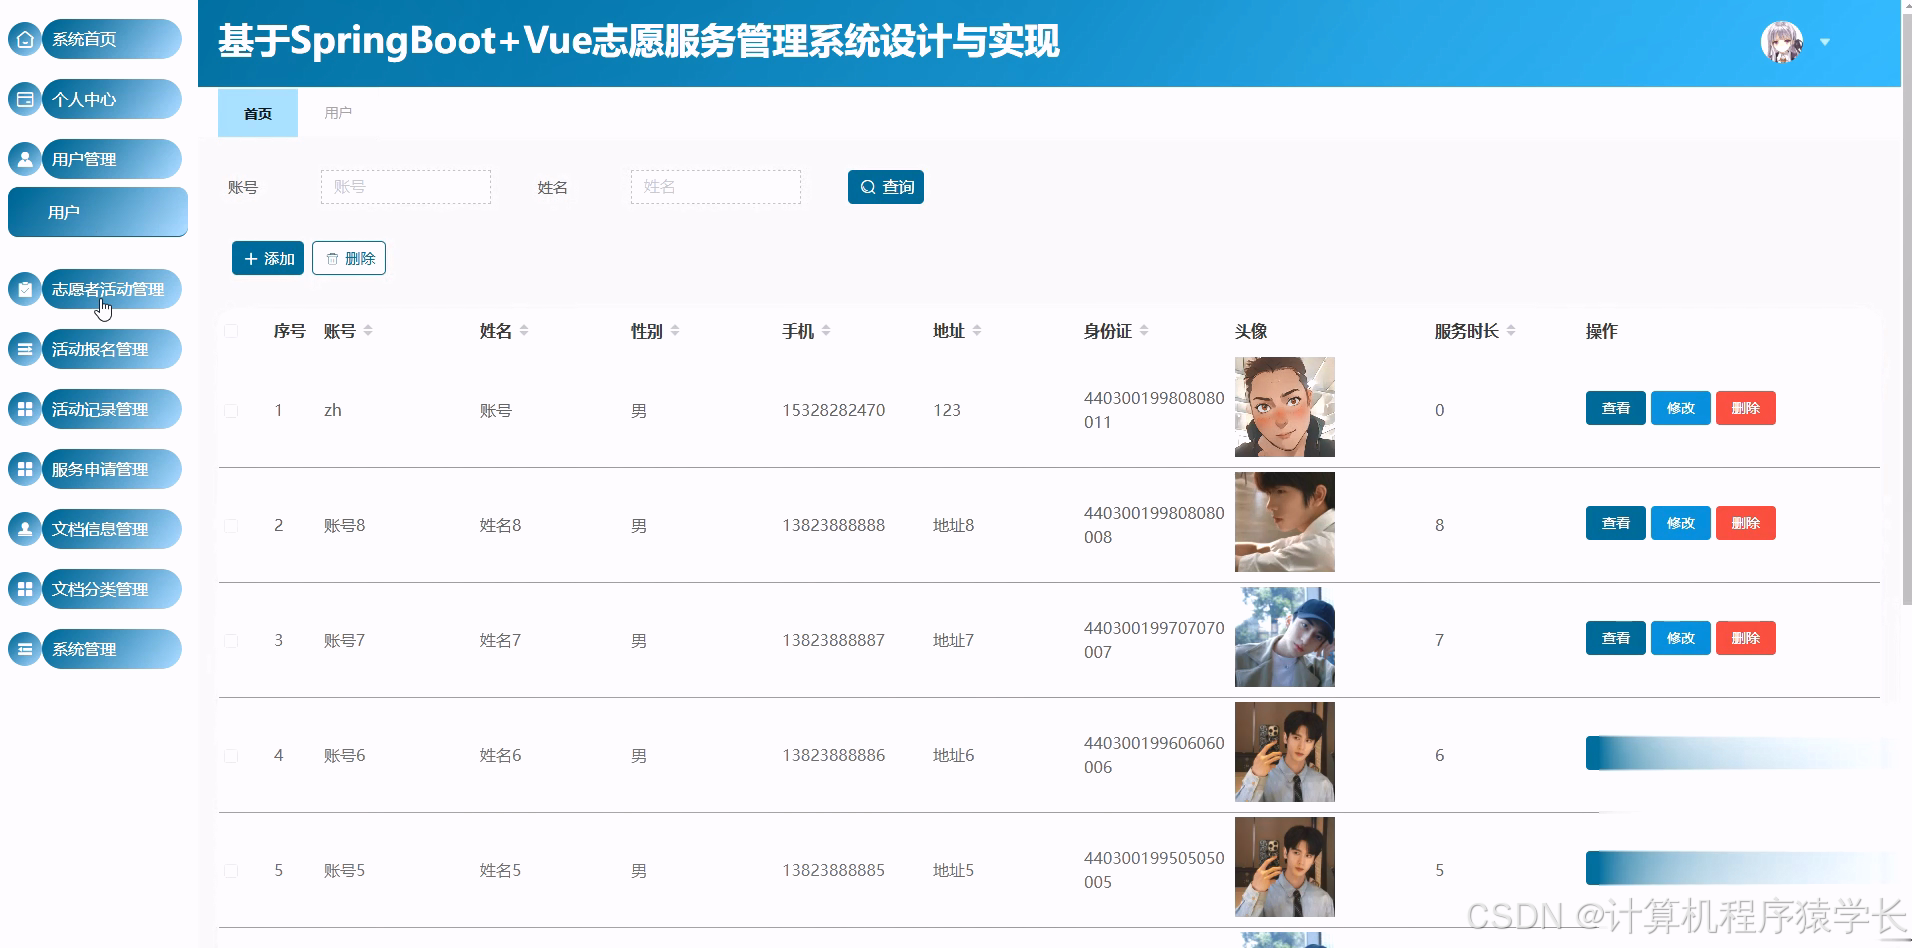Open the avatar image in the 账号7 row
Screen dimensions: 1912x948
pyautogui.click(x=1285, y=637)
